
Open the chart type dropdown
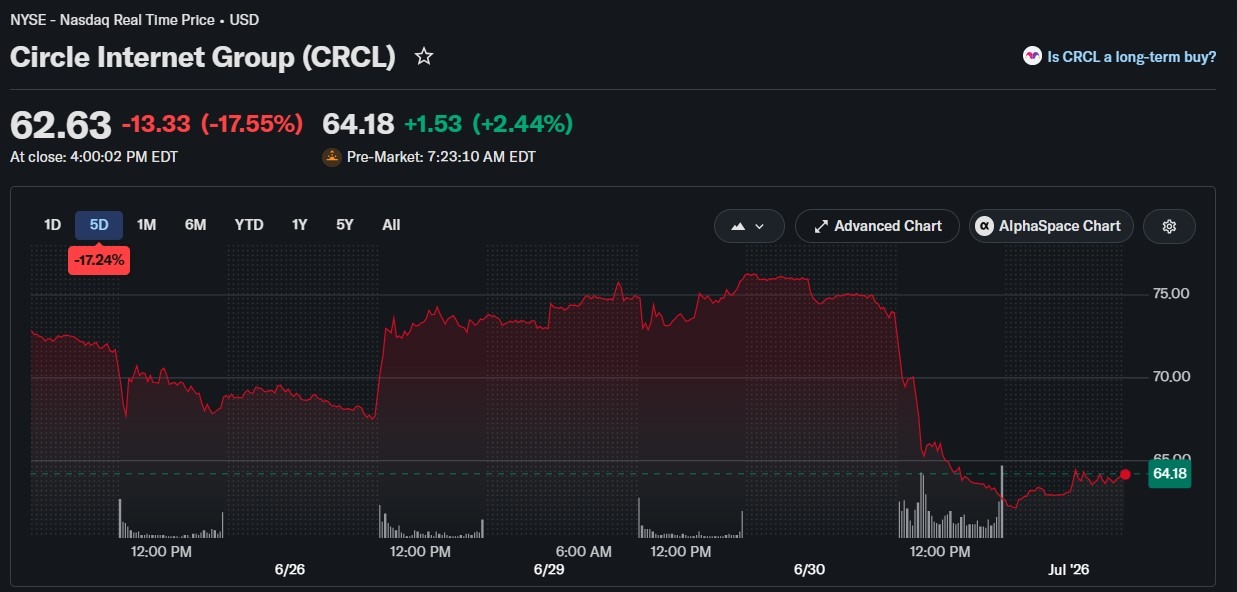pos(749,226)
